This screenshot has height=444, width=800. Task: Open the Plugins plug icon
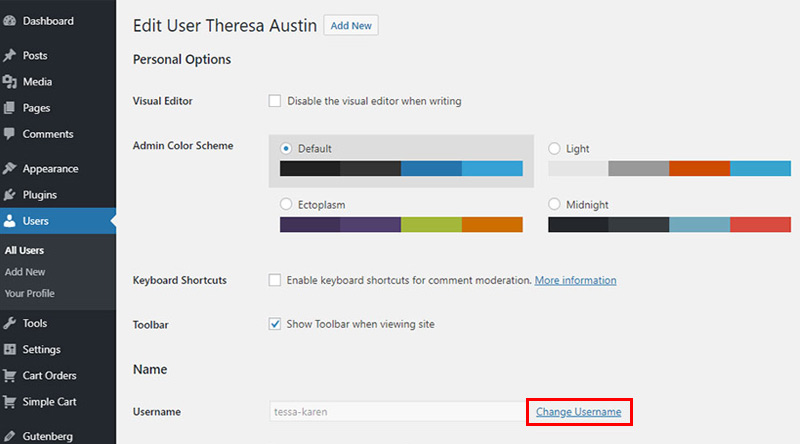pos(10,194)
